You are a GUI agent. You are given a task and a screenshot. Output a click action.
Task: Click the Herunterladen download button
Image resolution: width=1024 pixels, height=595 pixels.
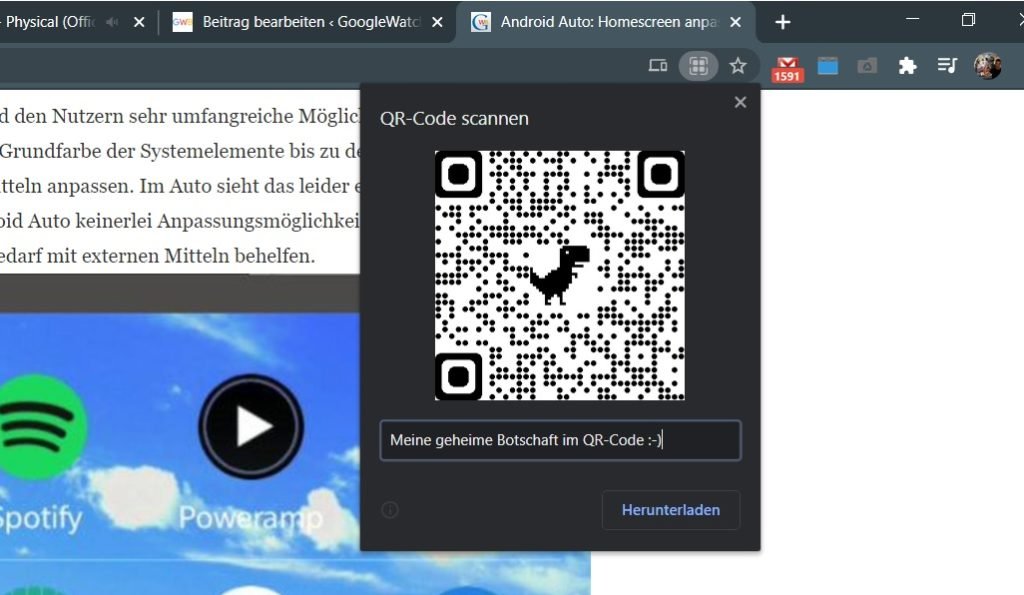click(x=670, y=510)
